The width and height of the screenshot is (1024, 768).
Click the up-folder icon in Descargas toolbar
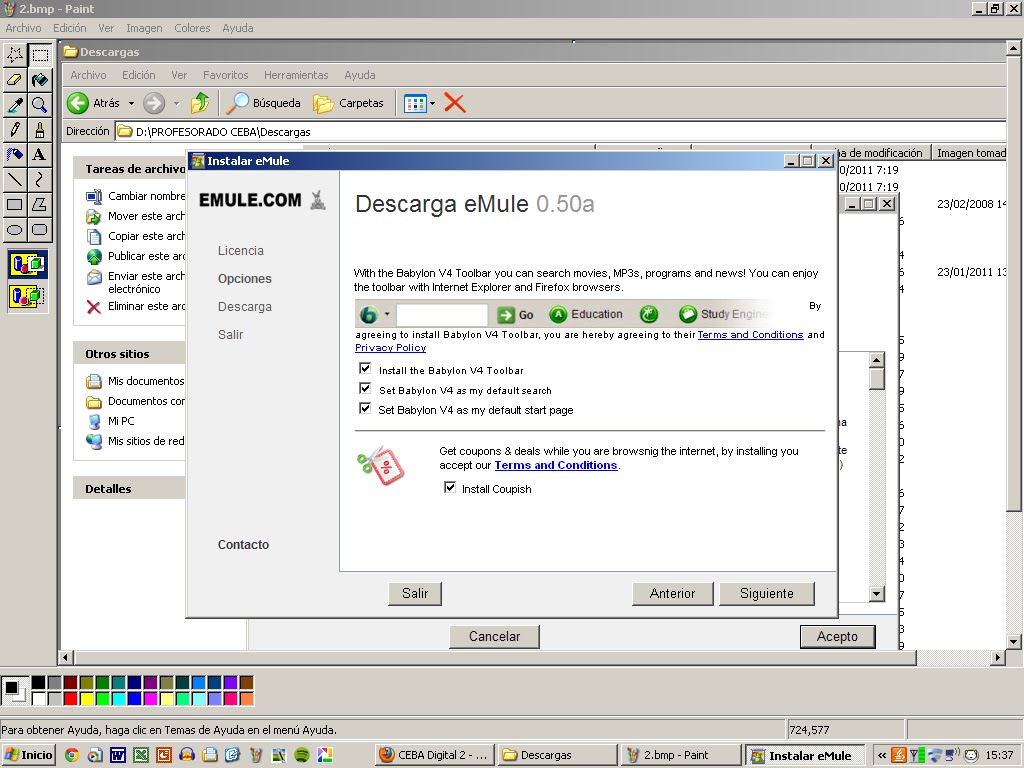(x=200, y=103)
